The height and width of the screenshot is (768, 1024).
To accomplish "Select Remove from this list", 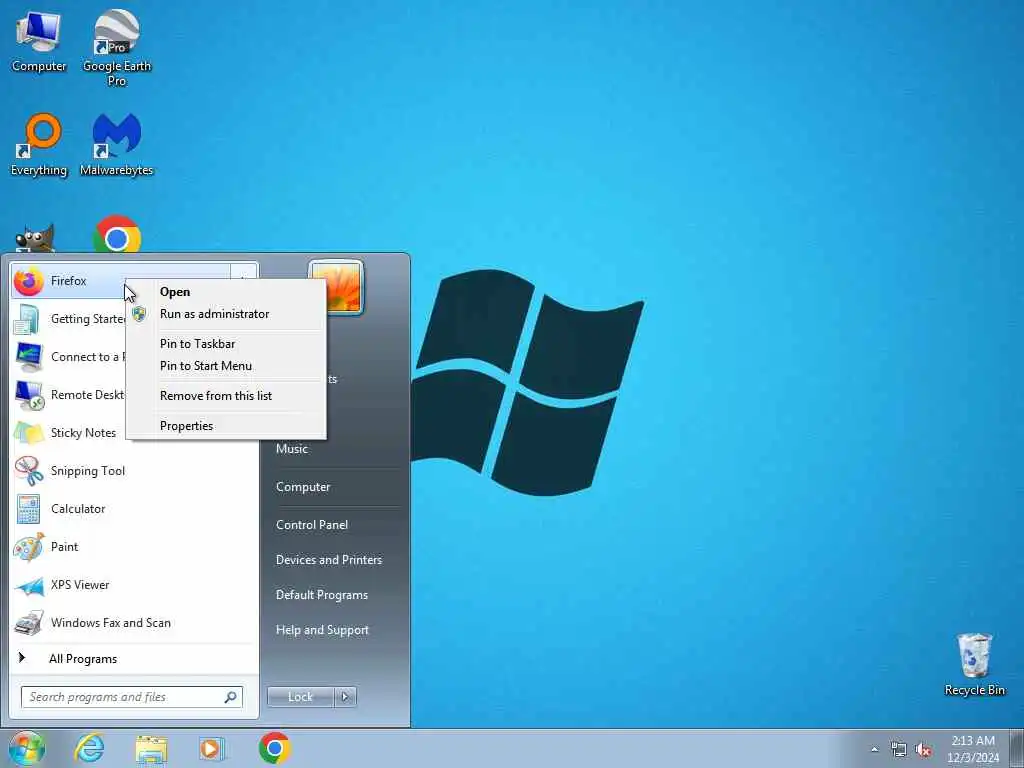I will coord(225,396).
